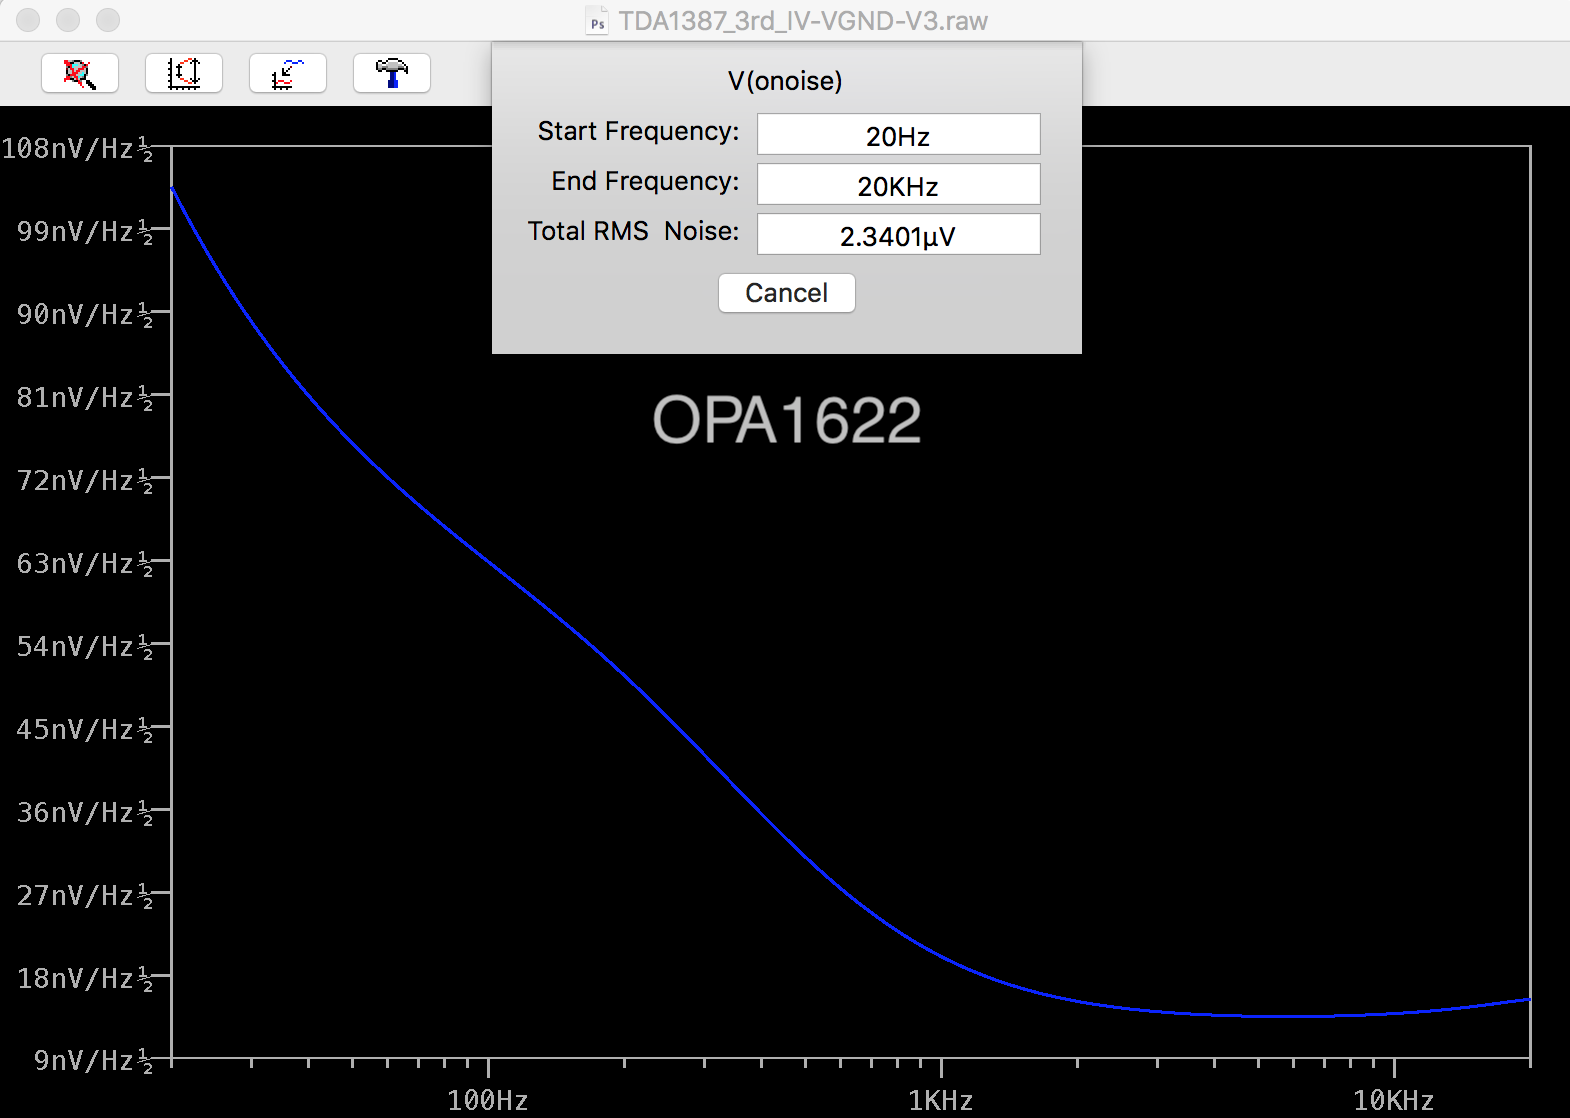Click the Total RMS Noise value 2.3401µV
The height and width of the screenshot is (1118, 1570).
point(899,235)
